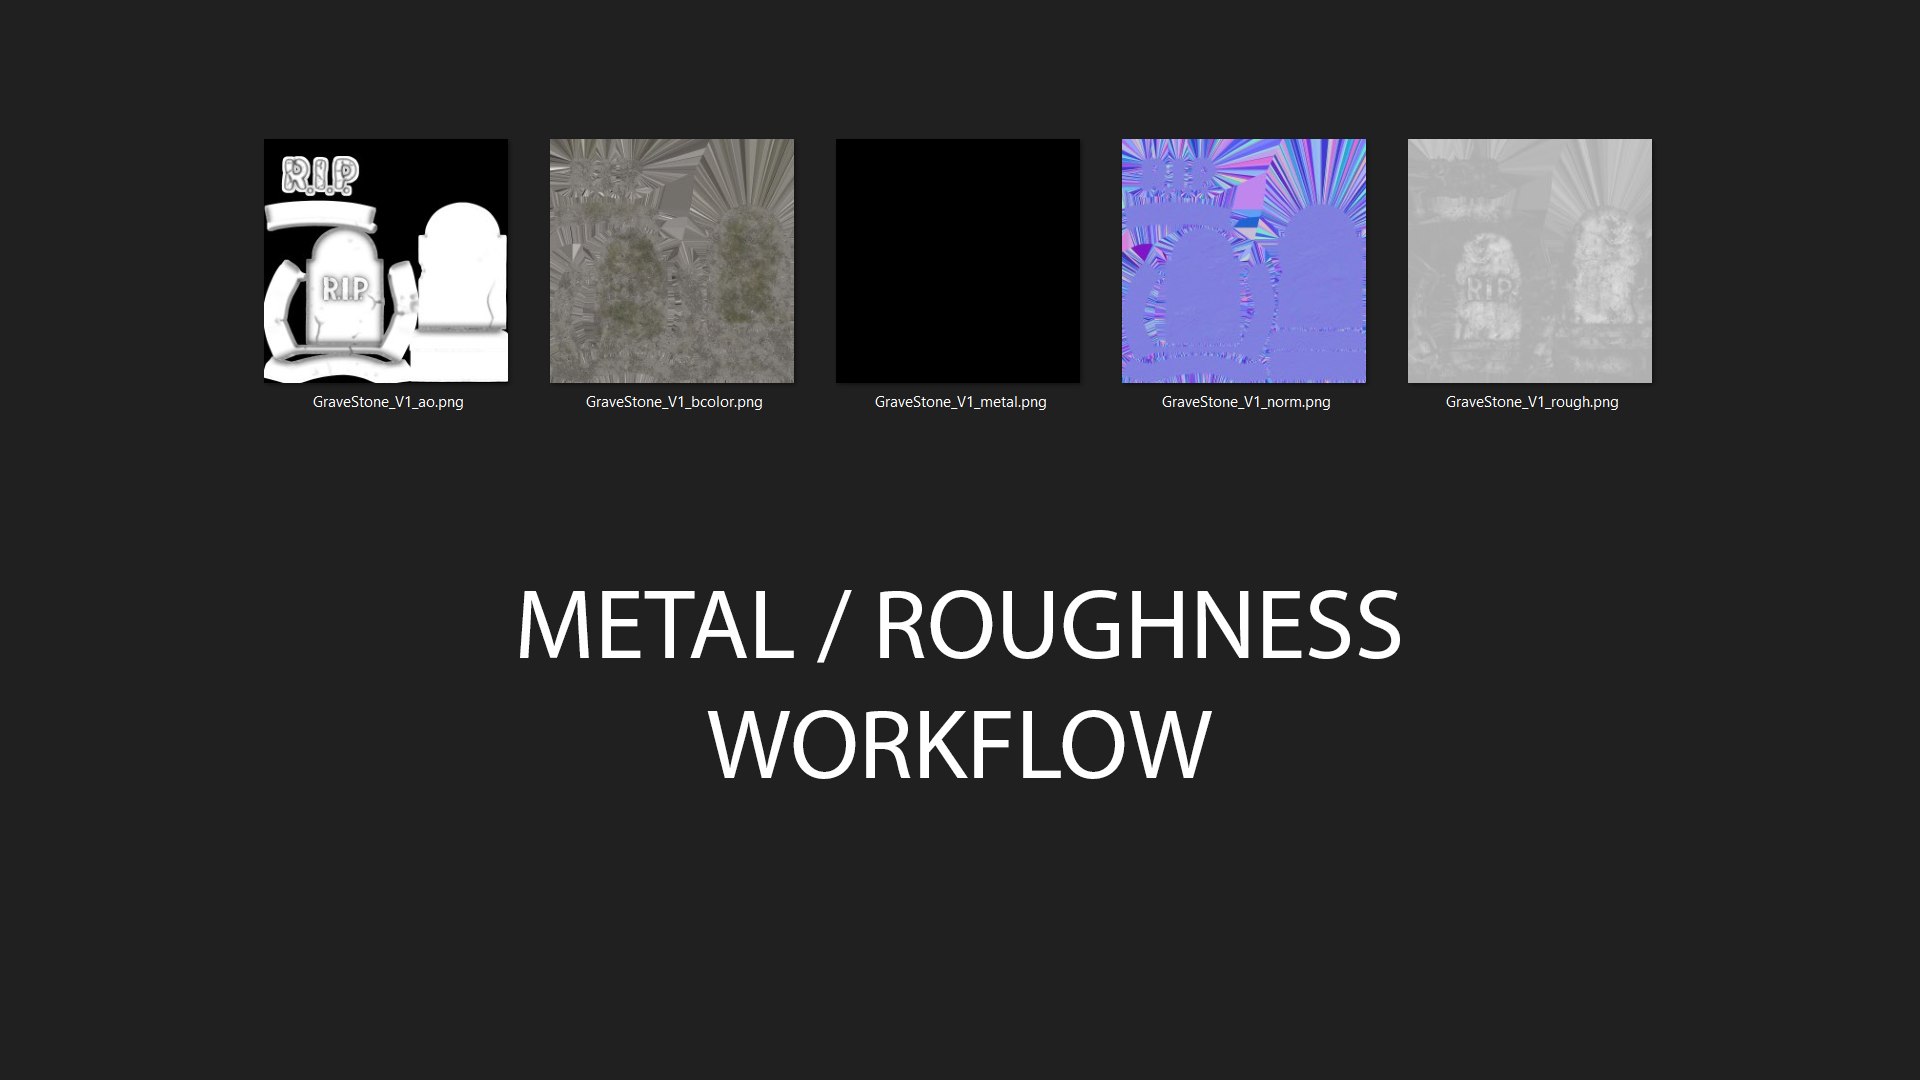Select the GraveStone_V1_bcolor.png texture thumbnail
This screenshot has height=1080, width=1920.
(x=672, y=261)
